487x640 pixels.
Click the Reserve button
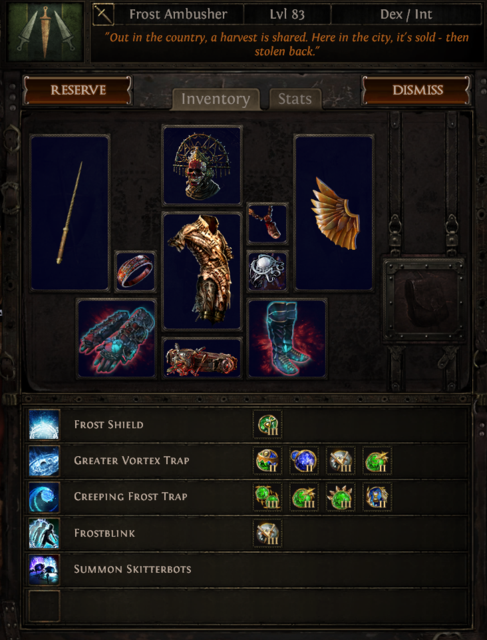coord(78,90)
